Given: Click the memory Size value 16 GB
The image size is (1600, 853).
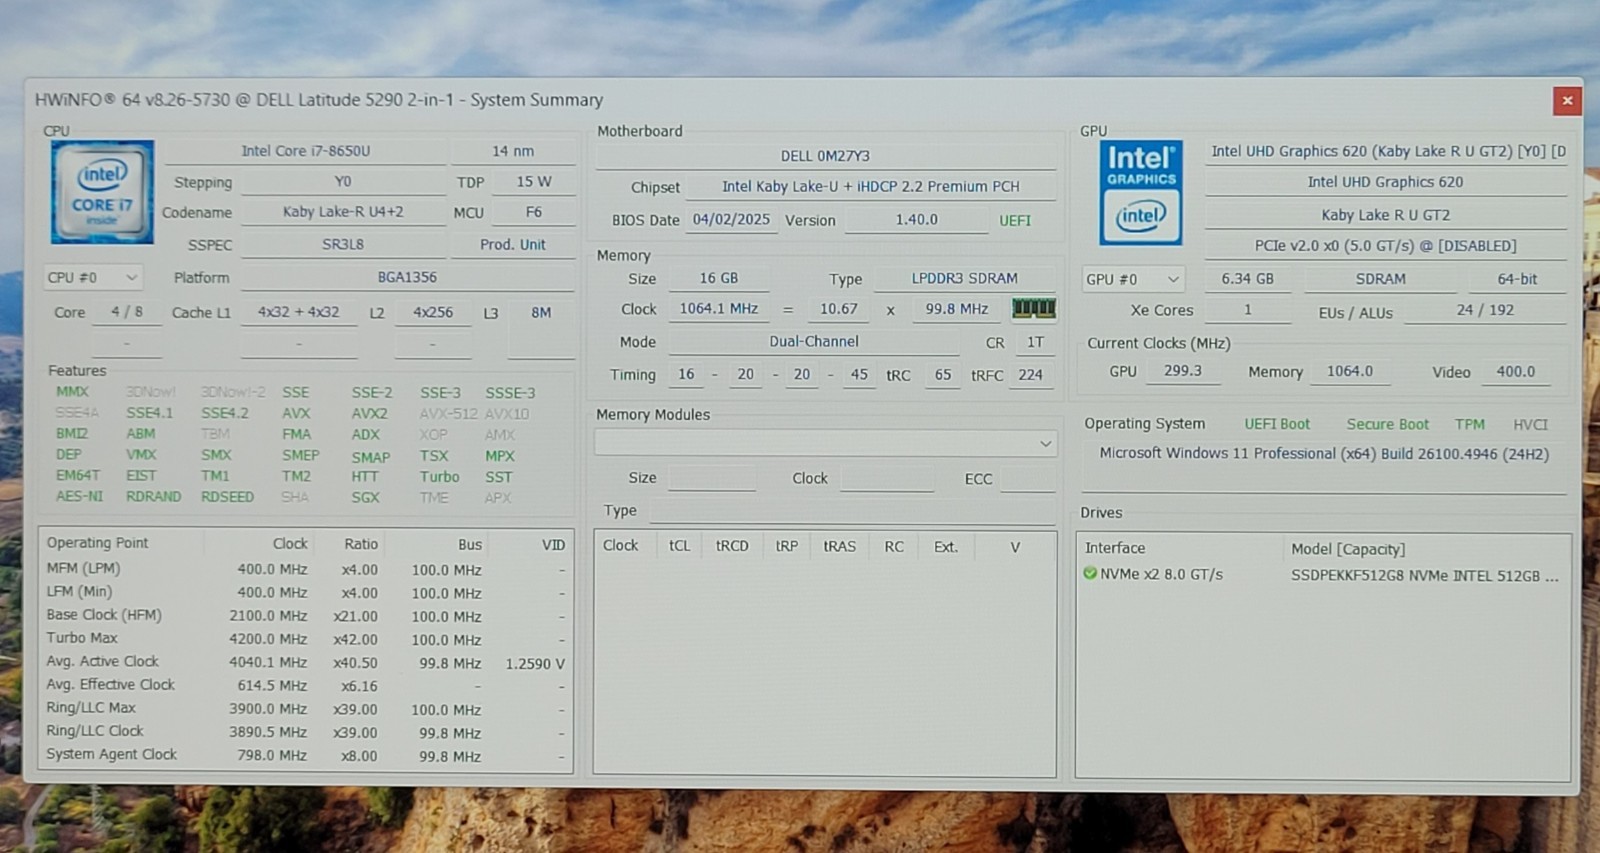Looking at the screenshot, I should [719, 279].
